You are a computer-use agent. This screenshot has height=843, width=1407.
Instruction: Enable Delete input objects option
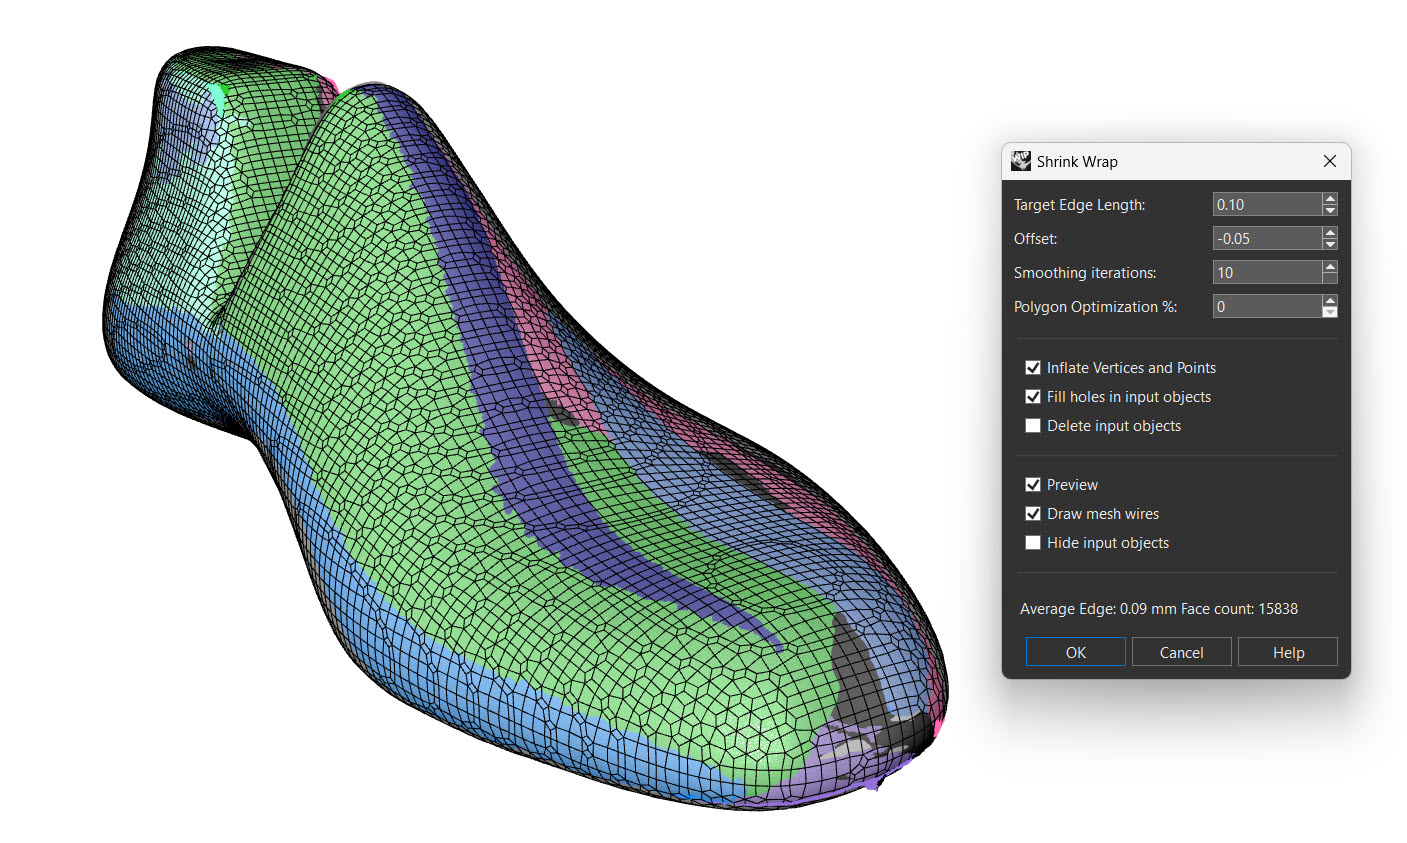pyautogui.click(x=1033, y=426)
